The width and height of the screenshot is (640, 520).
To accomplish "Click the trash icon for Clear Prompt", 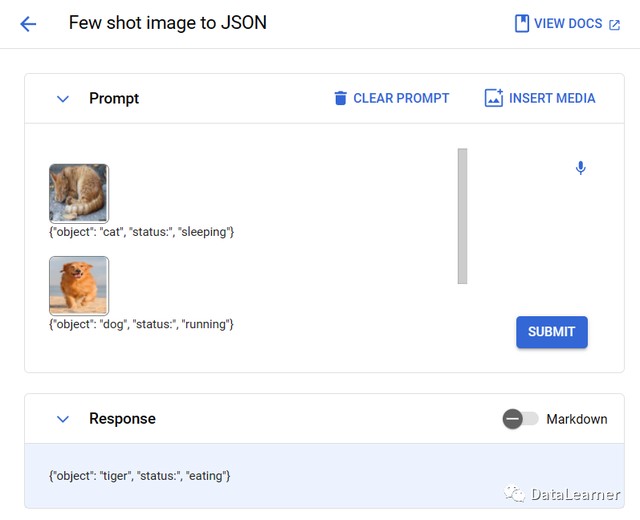I will (340, 98).
